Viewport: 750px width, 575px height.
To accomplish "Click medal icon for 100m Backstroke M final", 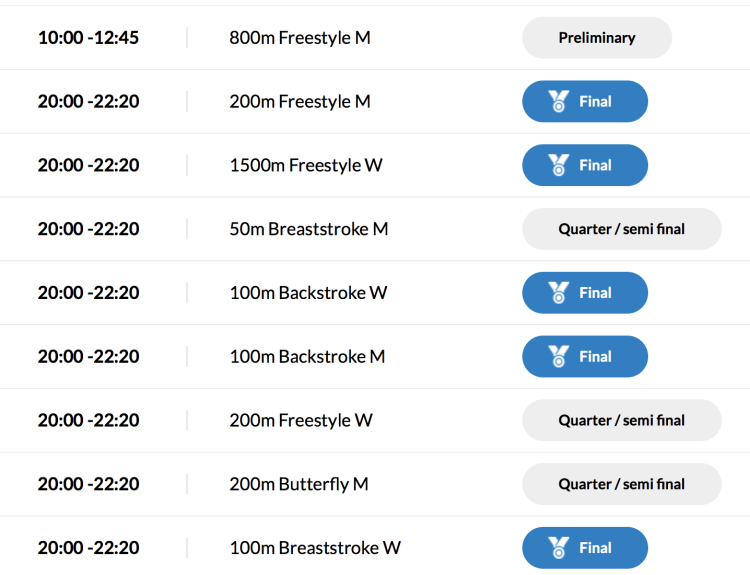I will (558, 357).
